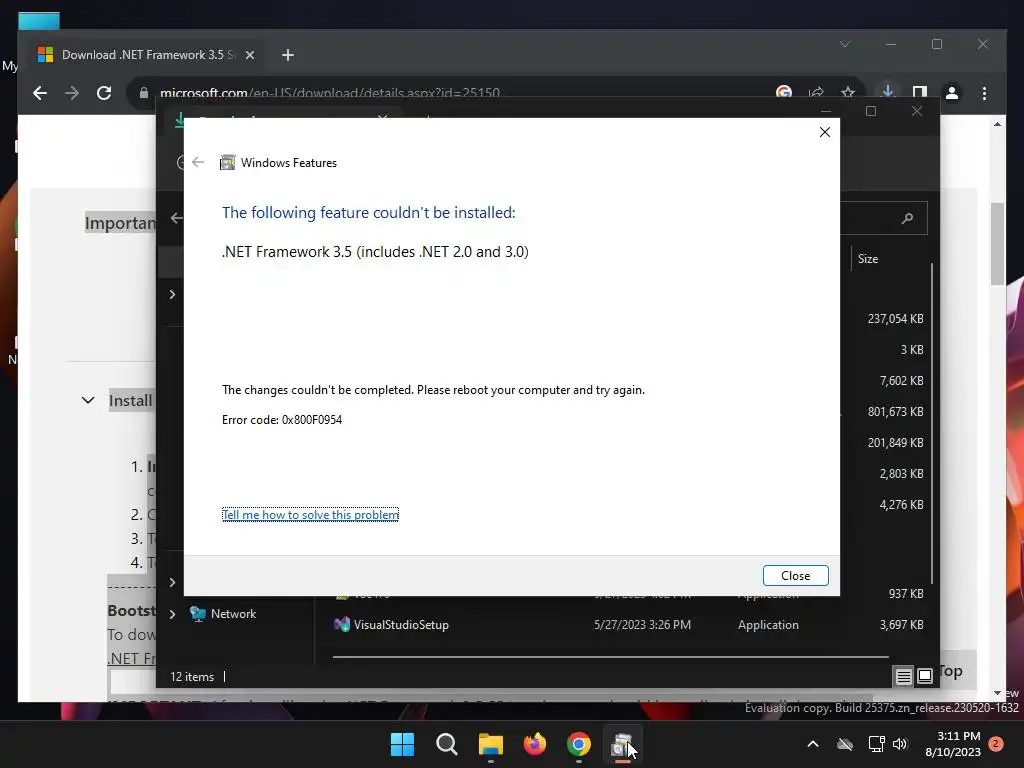Image resolution: width=1024 pixels, height=768 pixels.
Task: Open Chrome downloads icon
Action: pos(888,92)
